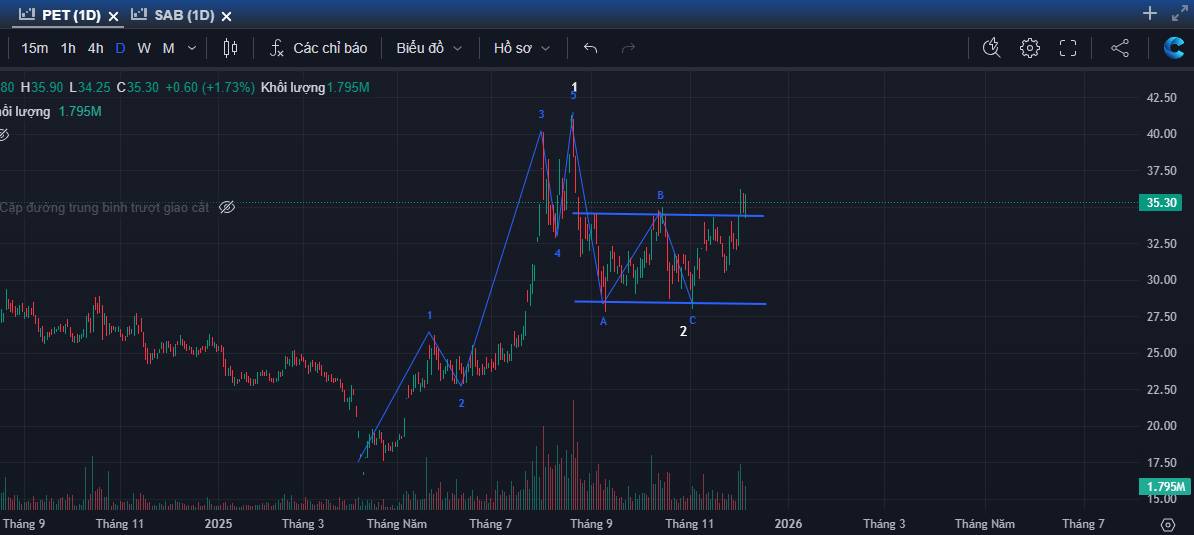1194x535 pixels.
Task: Open the quick search lightning magnifier
Action: pyautogui.click(x=991, y=48)
